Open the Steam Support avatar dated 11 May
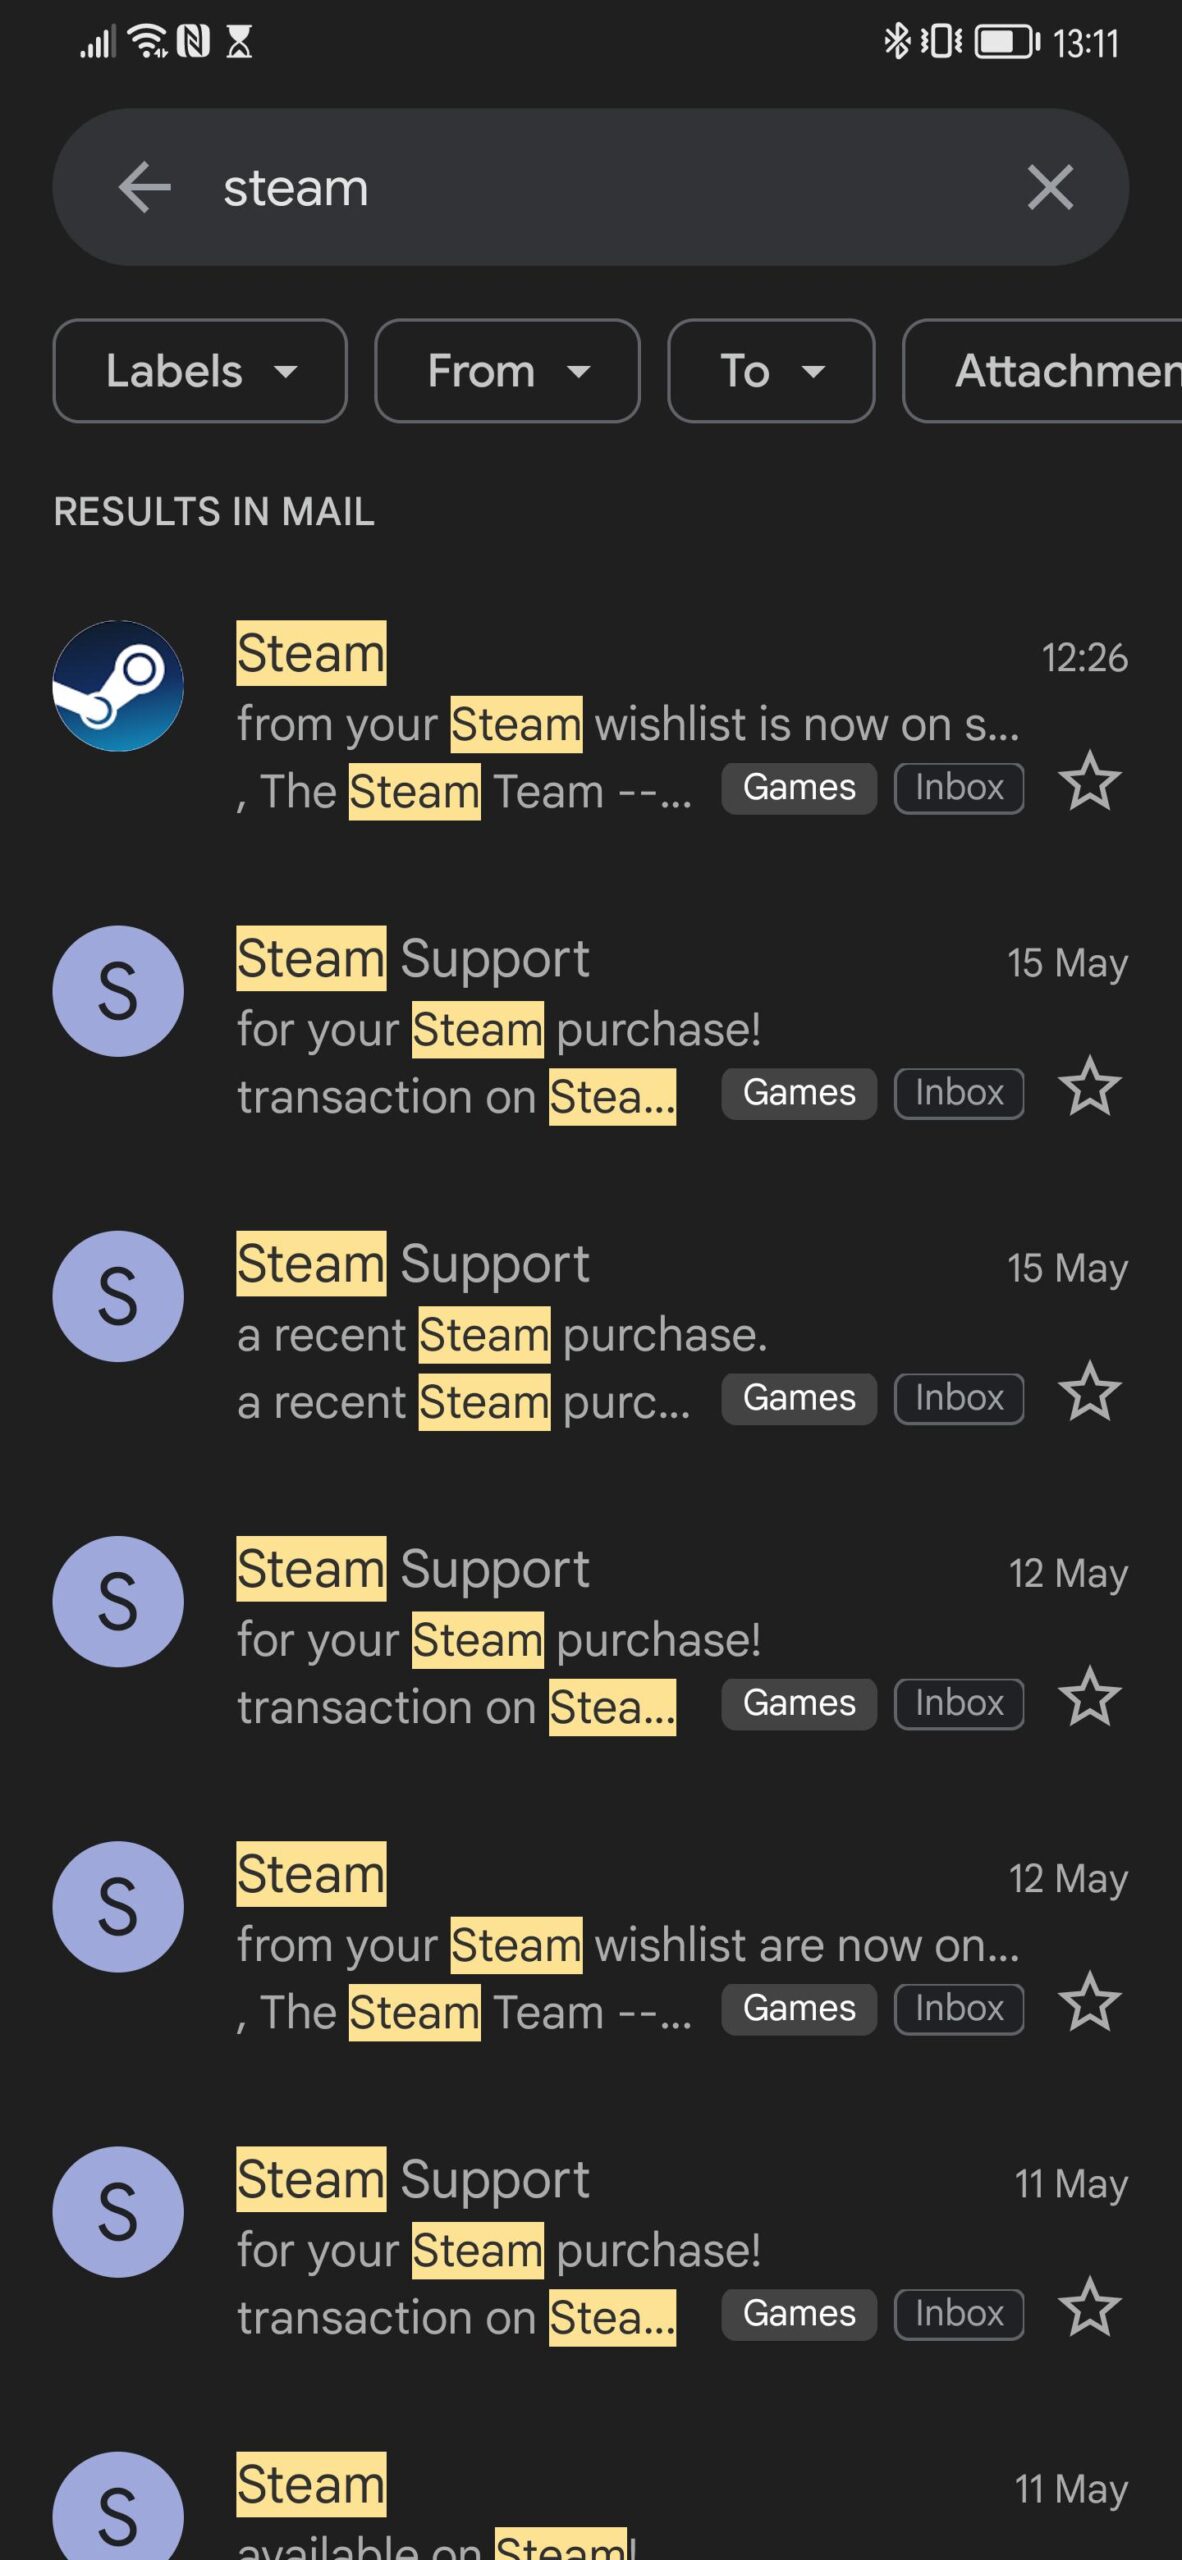Image resolution: width=1182 pixels, height=2560 pixels. point(118,2212)
